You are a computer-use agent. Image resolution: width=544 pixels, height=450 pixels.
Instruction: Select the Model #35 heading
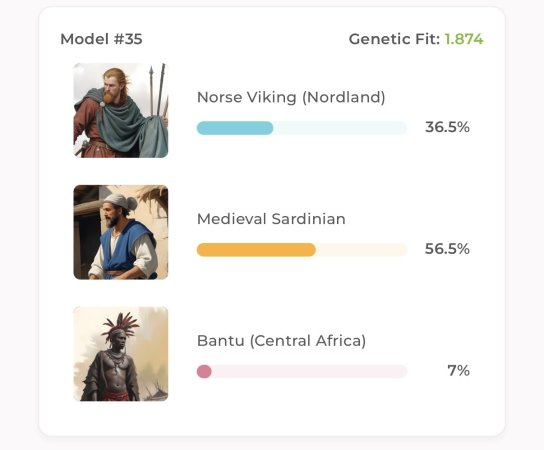101,39
